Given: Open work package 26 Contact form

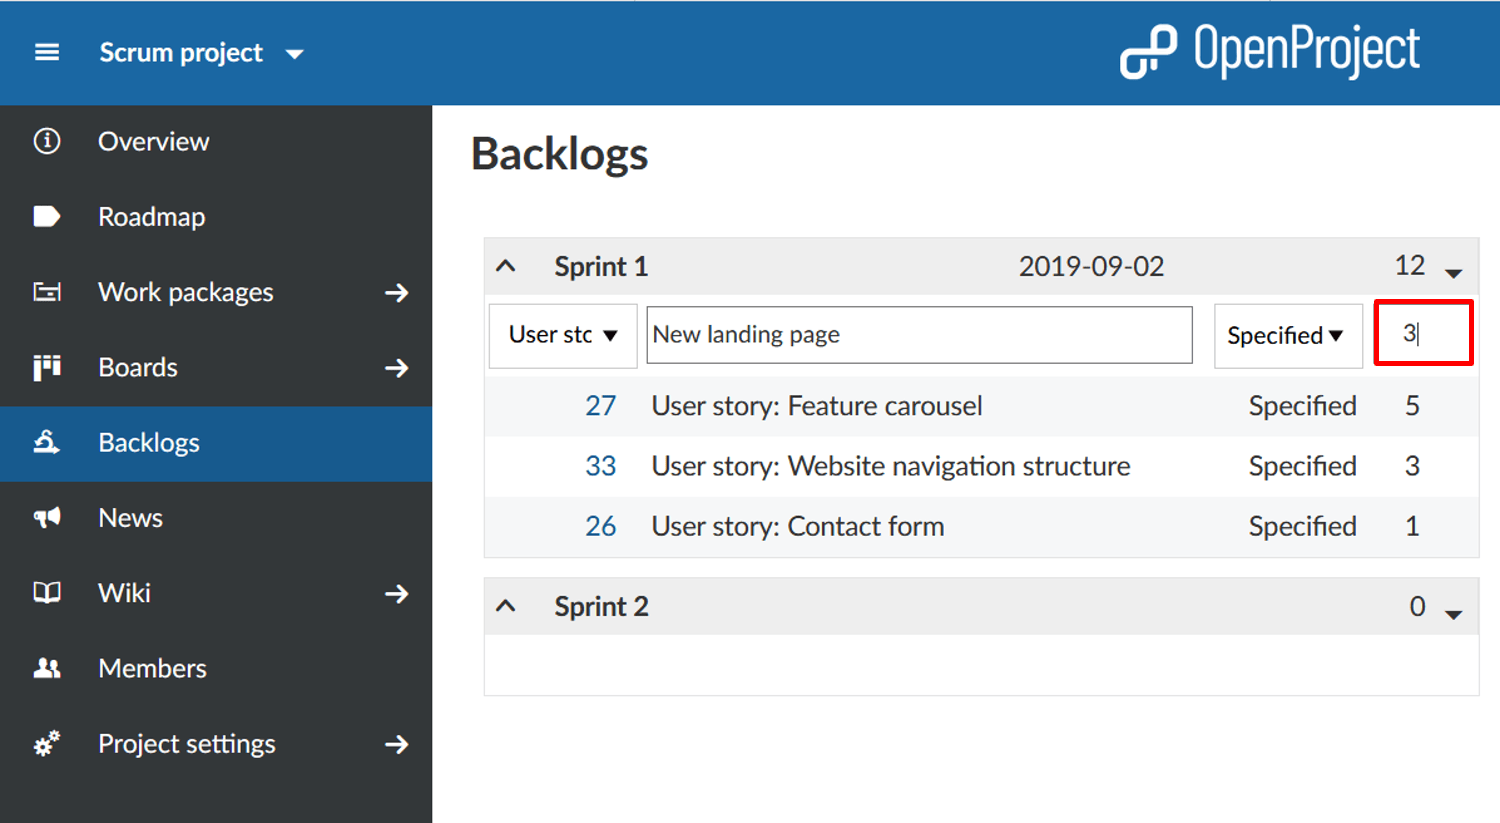Looking at the screenshot, I should click(x=601, y=526).
